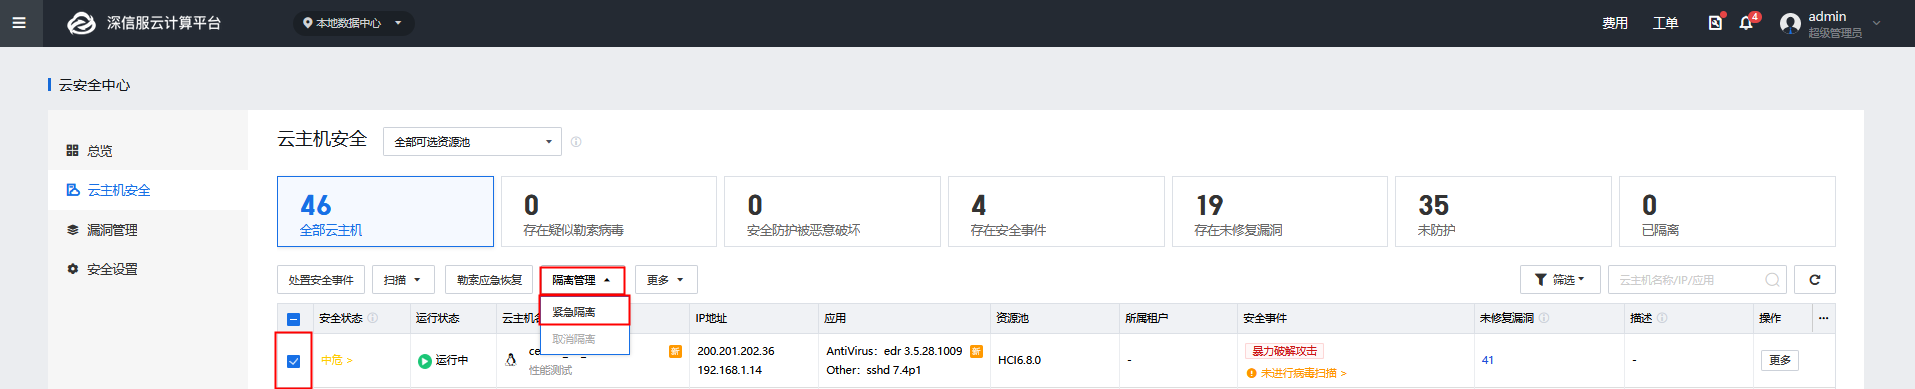
Task: Click the IP address 200.201.202.36
Action: 736,351
